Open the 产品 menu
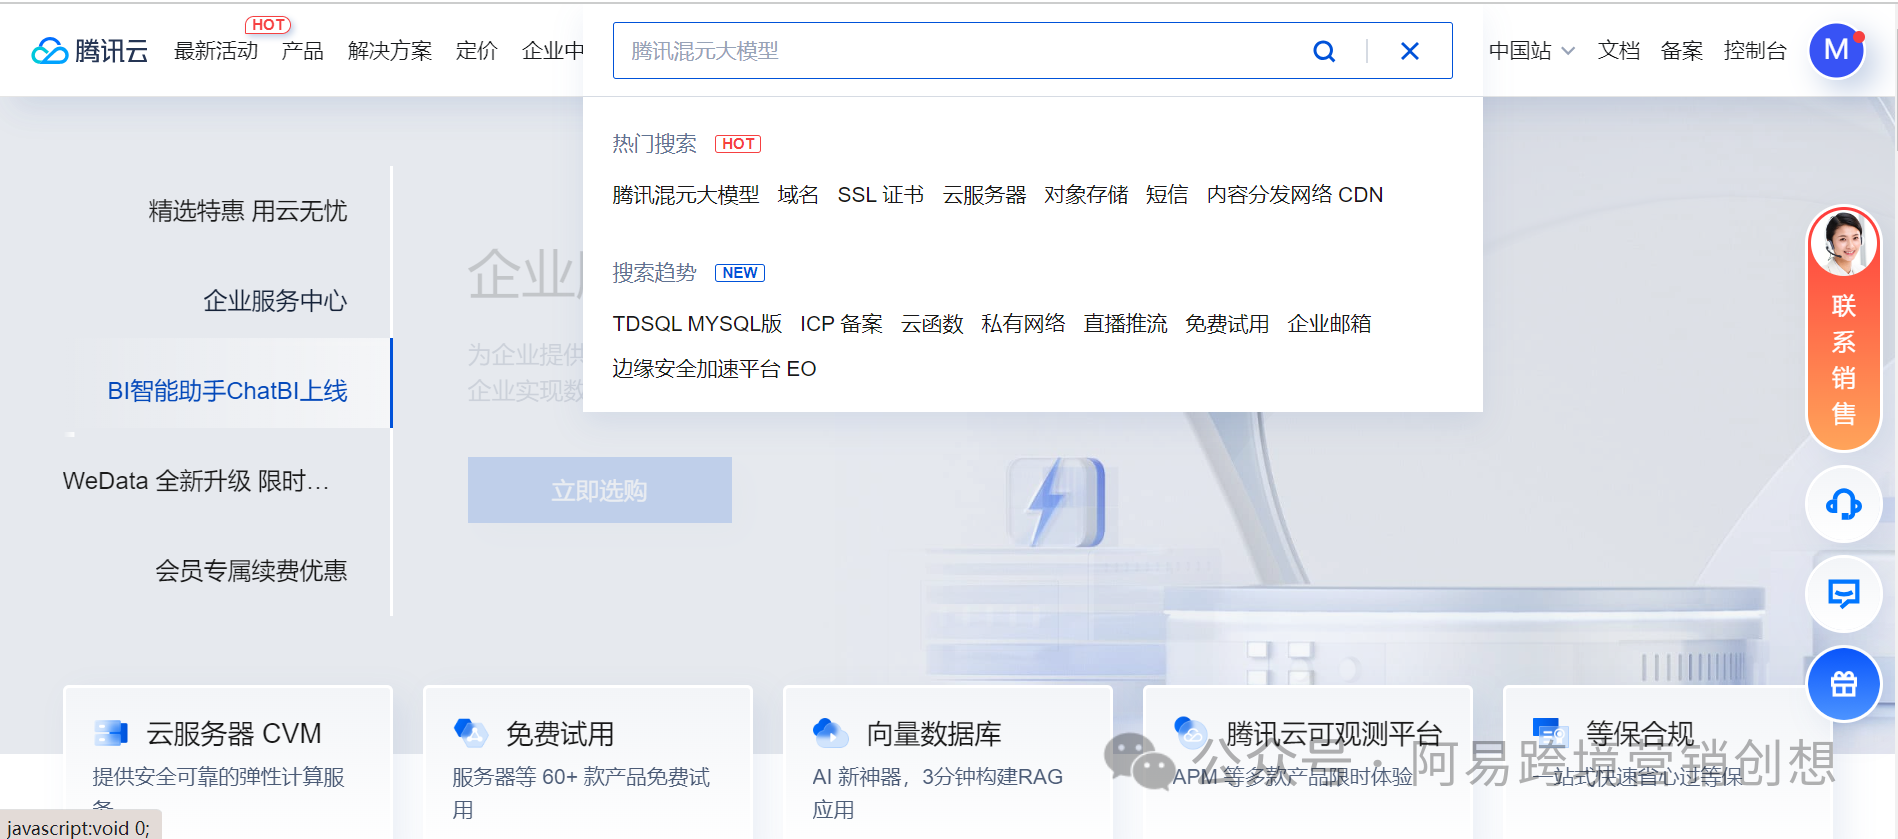The width and height of the screenshot is (1898, 839). pyautogui.click(x=302, y=51)
